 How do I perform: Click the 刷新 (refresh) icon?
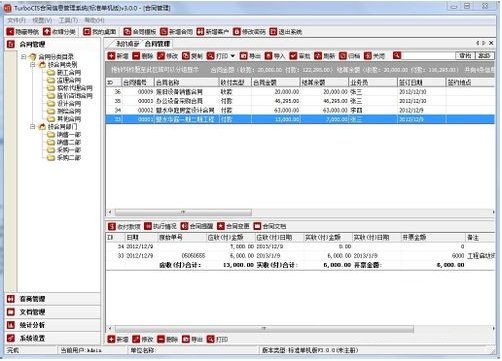(318, 56)
